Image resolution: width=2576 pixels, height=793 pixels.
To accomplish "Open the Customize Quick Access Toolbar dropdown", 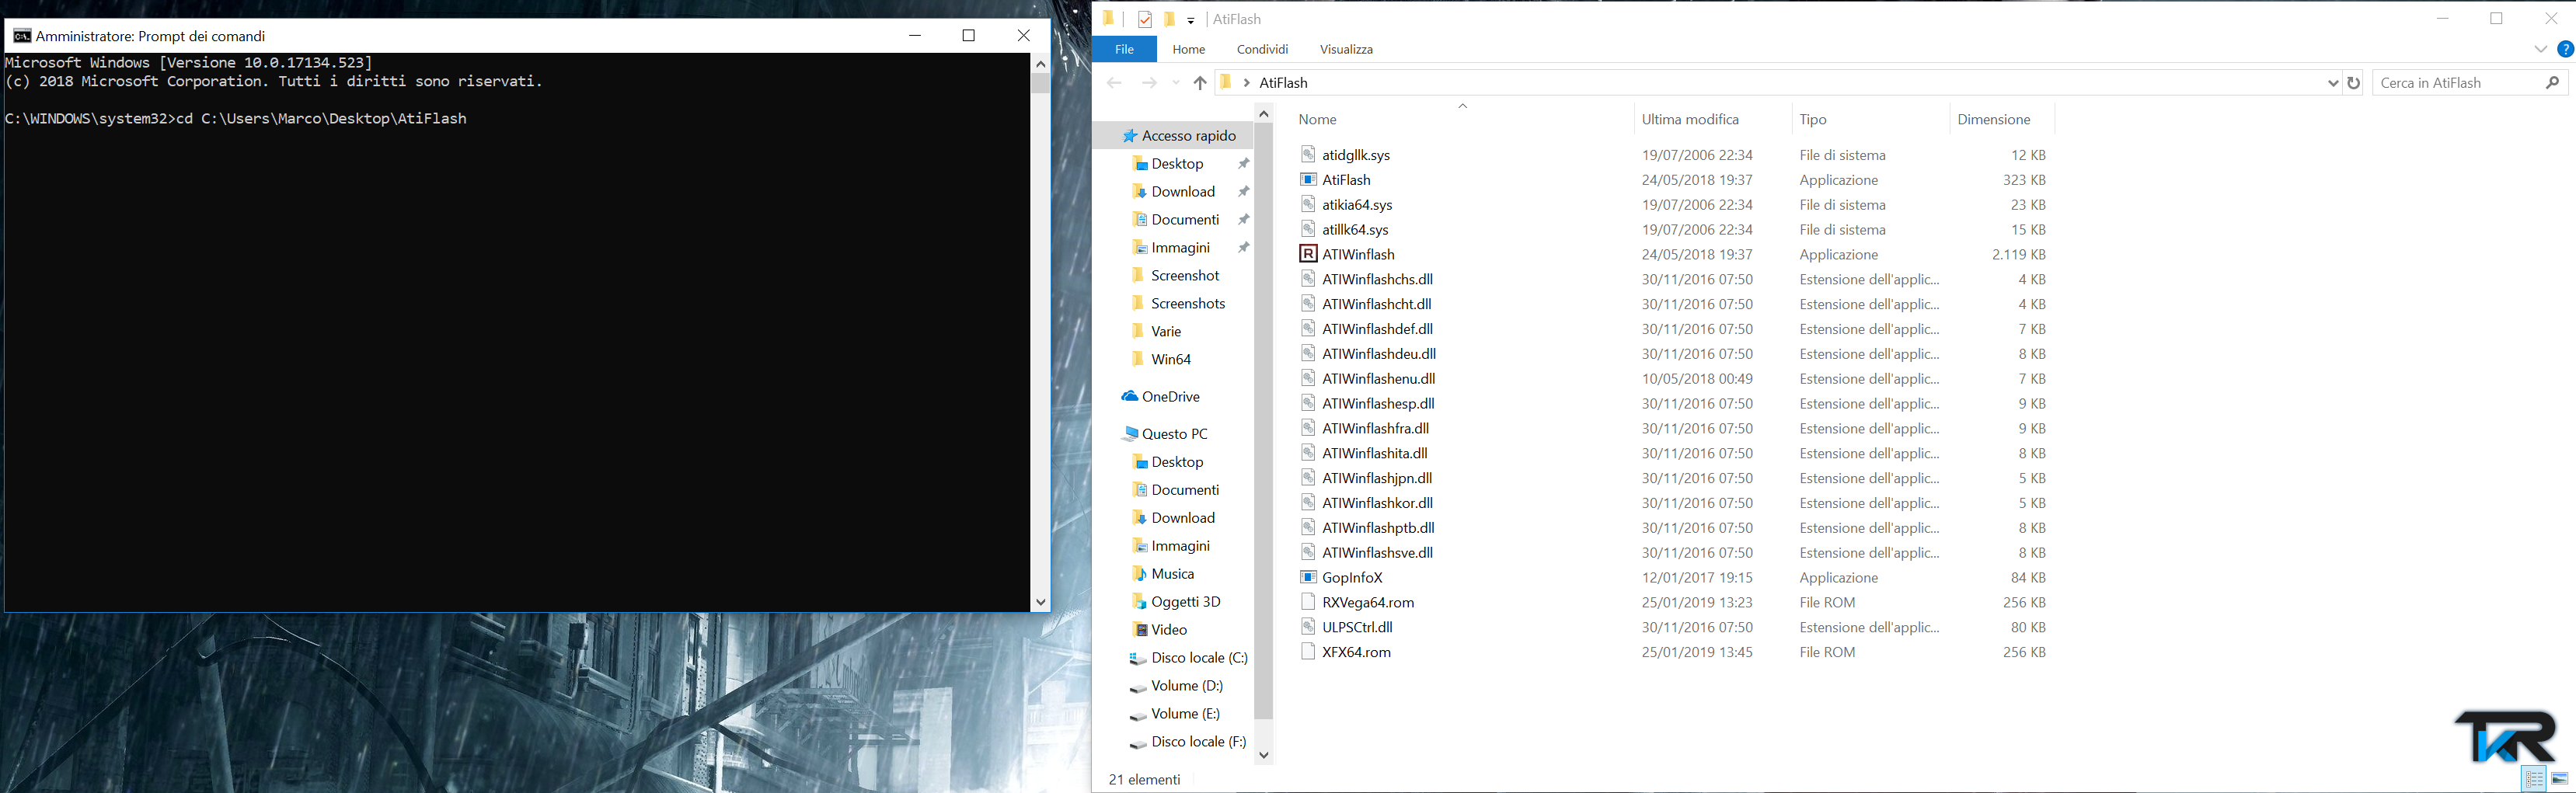I will pos(1191,20).
